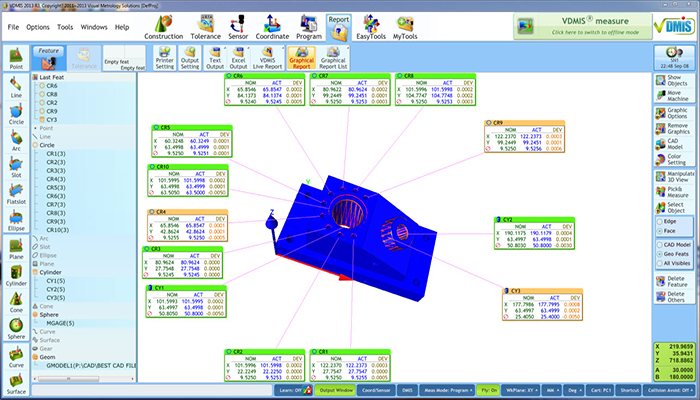Open the MM units dropdown

pyautogui.click(x=552, y=390)
